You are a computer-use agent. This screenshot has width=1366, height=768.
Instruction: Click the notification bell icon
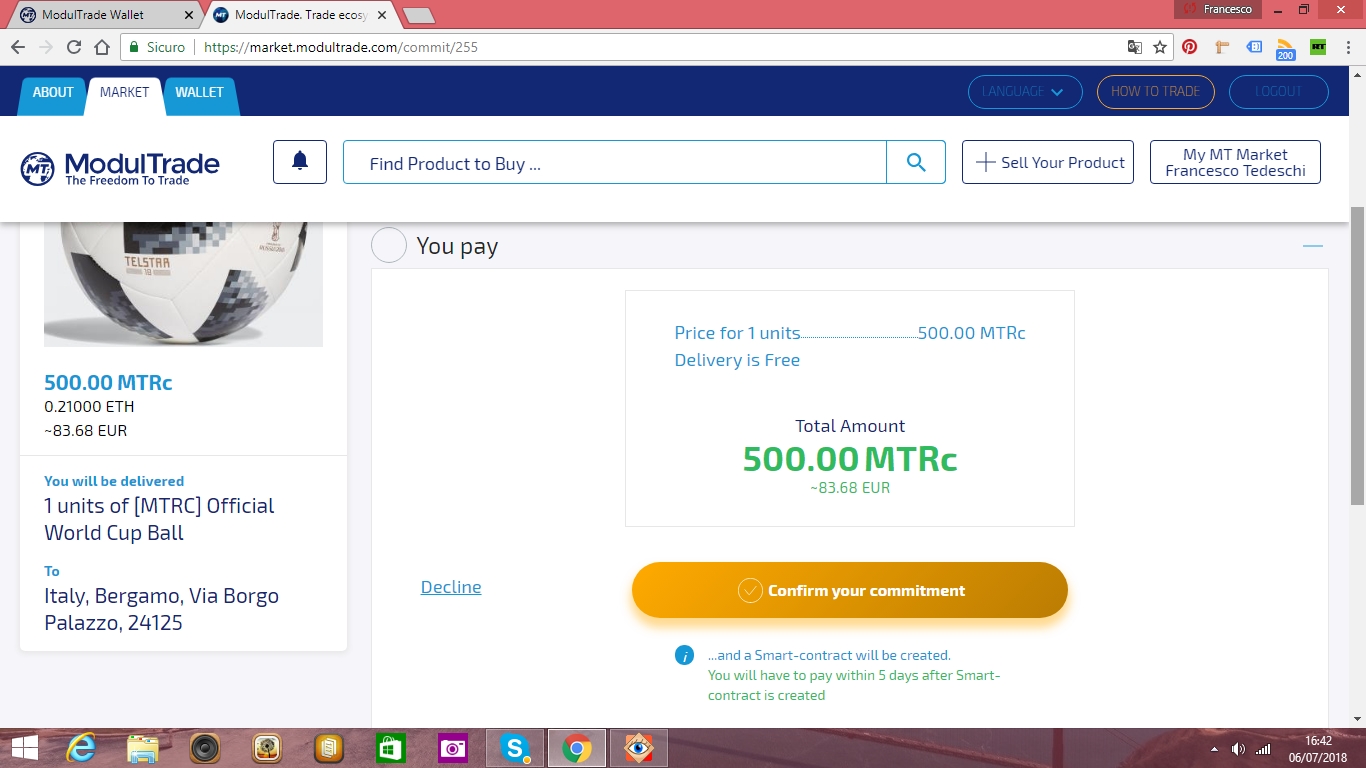(300, 162)
